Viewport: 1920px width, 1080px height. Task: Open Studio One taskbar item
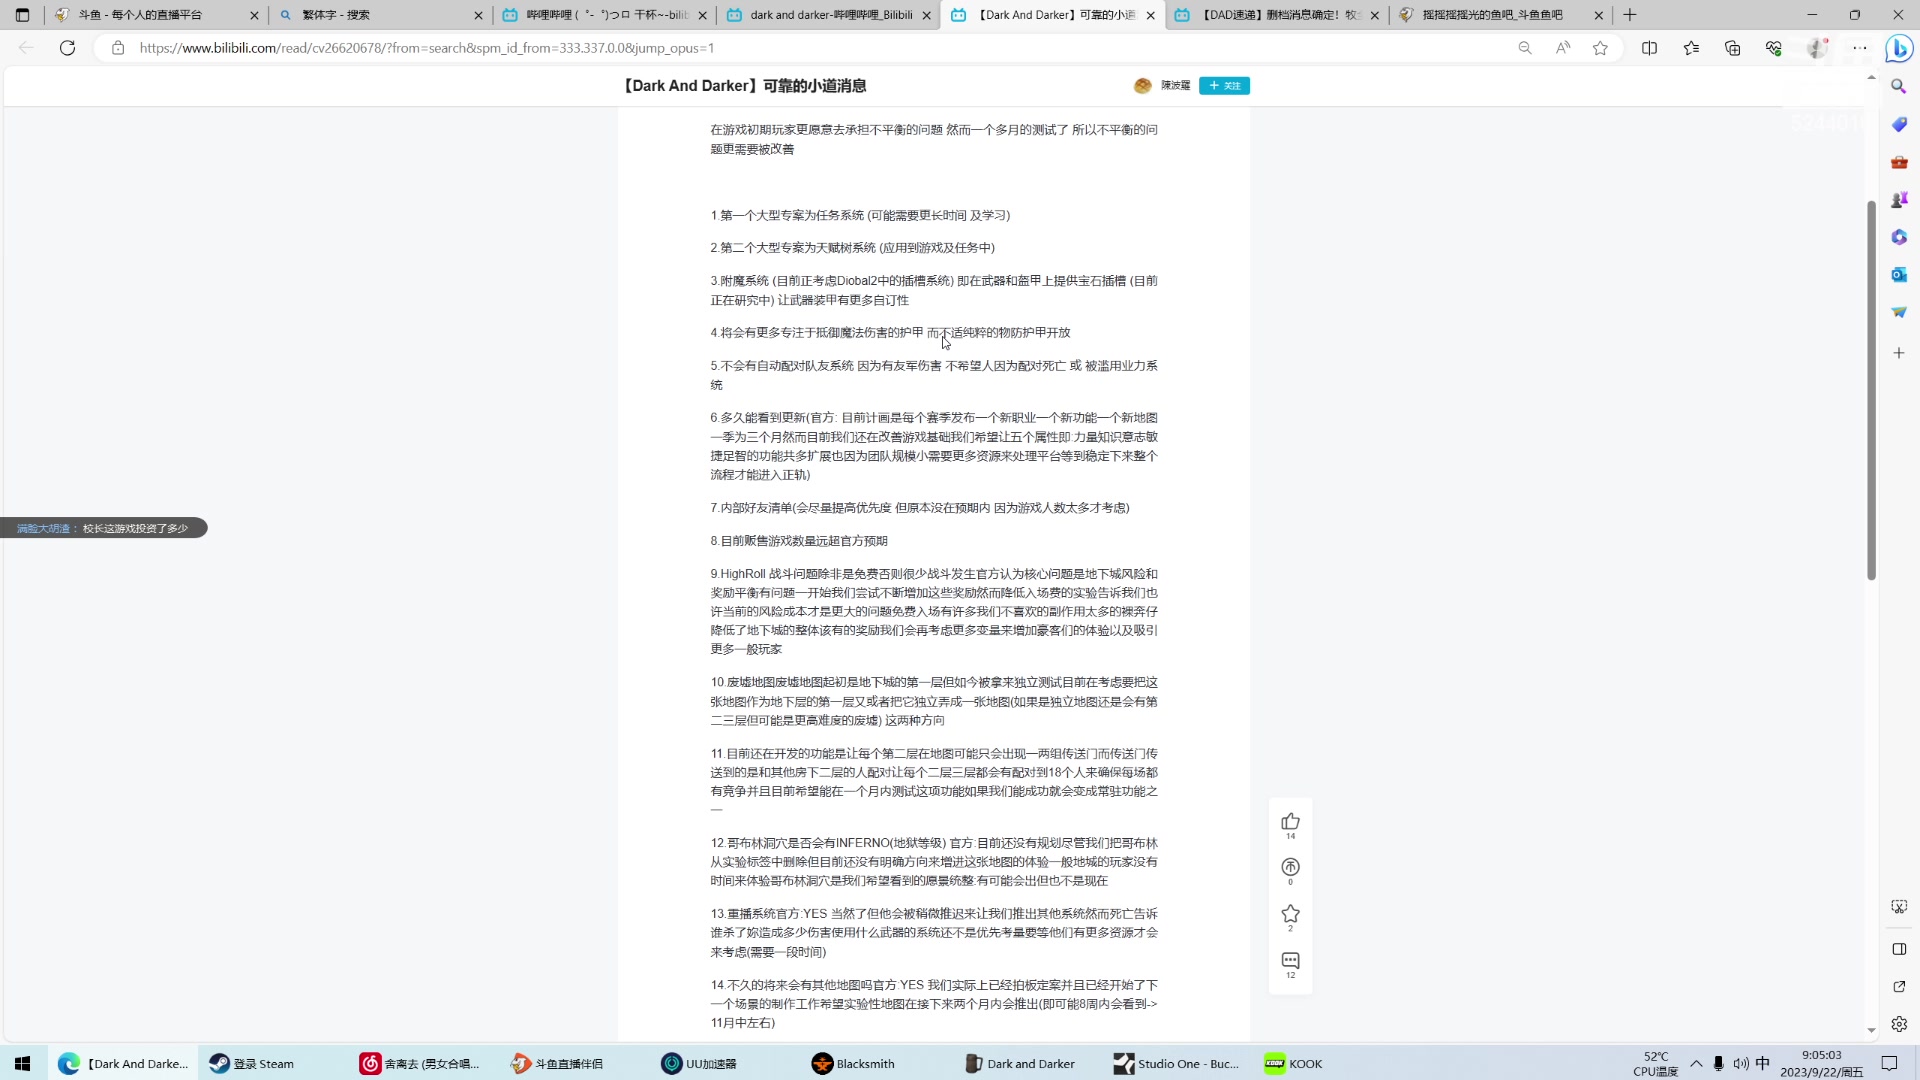(1177, 1064)
